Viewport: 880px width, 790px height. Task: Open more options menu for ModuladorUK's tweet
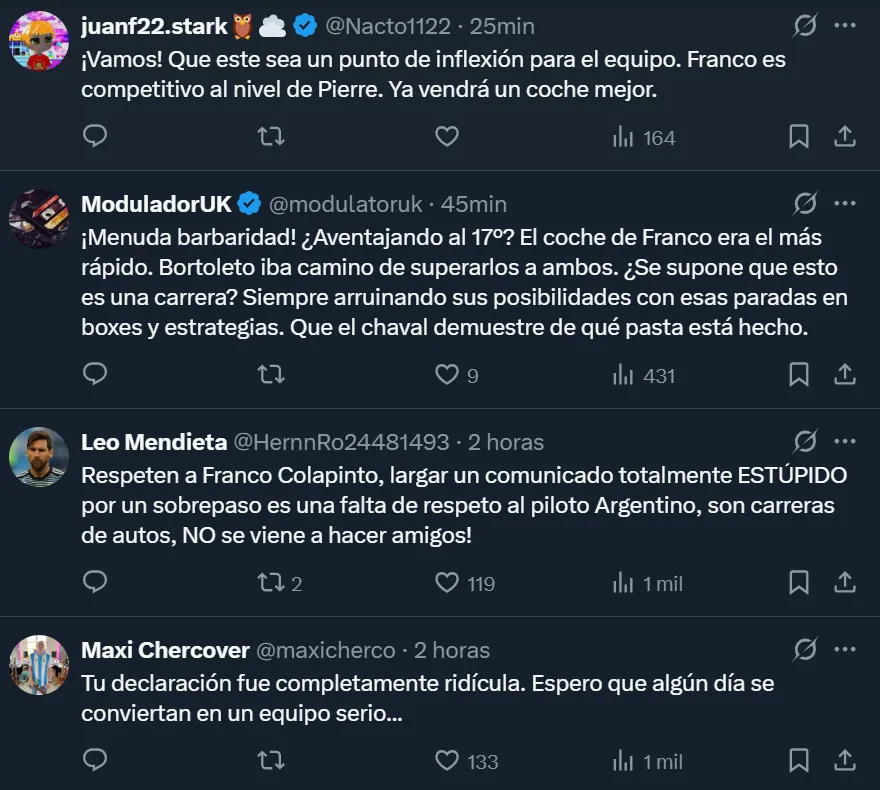point(844,204)
